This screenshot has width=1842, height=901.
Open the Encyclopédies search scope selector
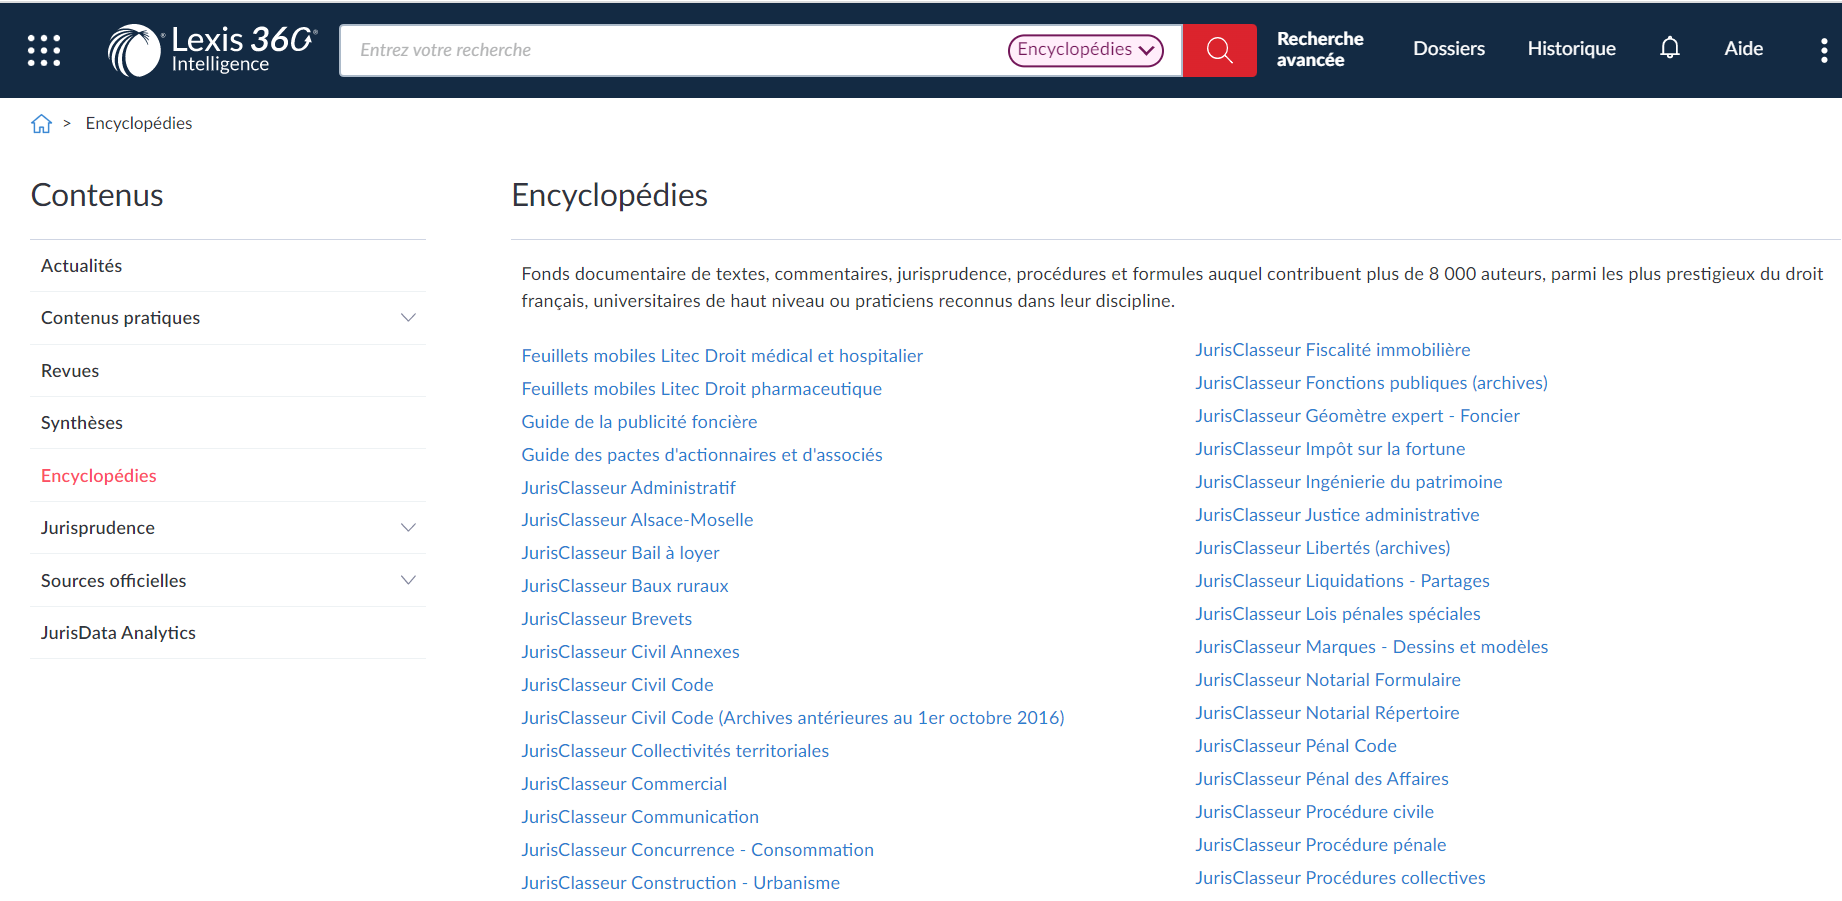(x=1087, y=50)
